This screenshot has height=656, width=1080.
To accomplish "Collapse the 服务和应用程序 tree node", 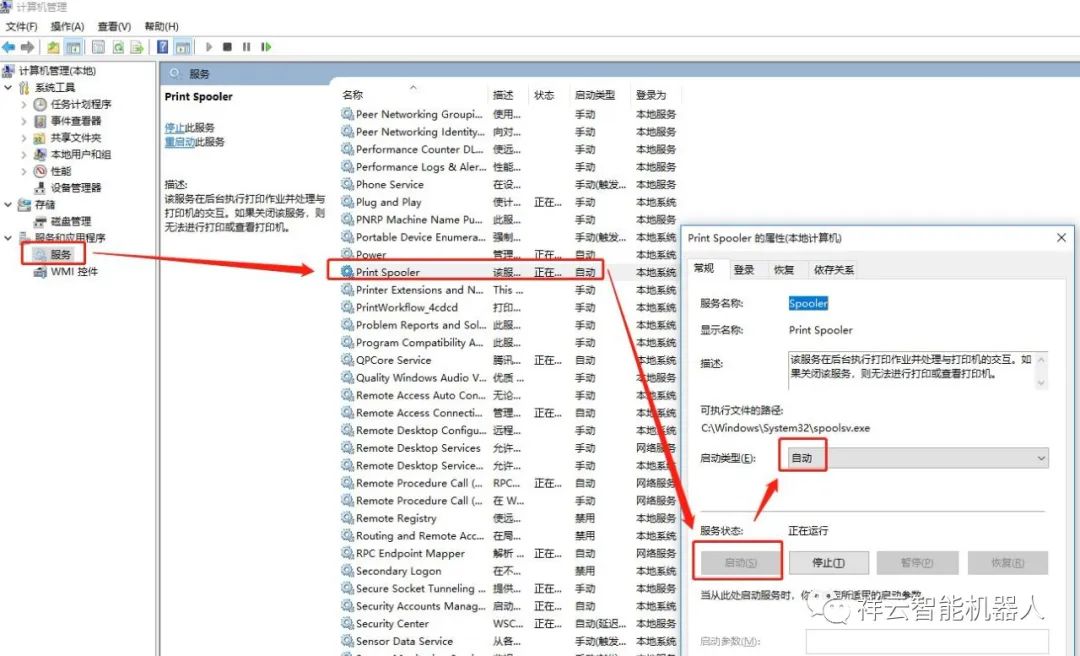I will (8, 238).
